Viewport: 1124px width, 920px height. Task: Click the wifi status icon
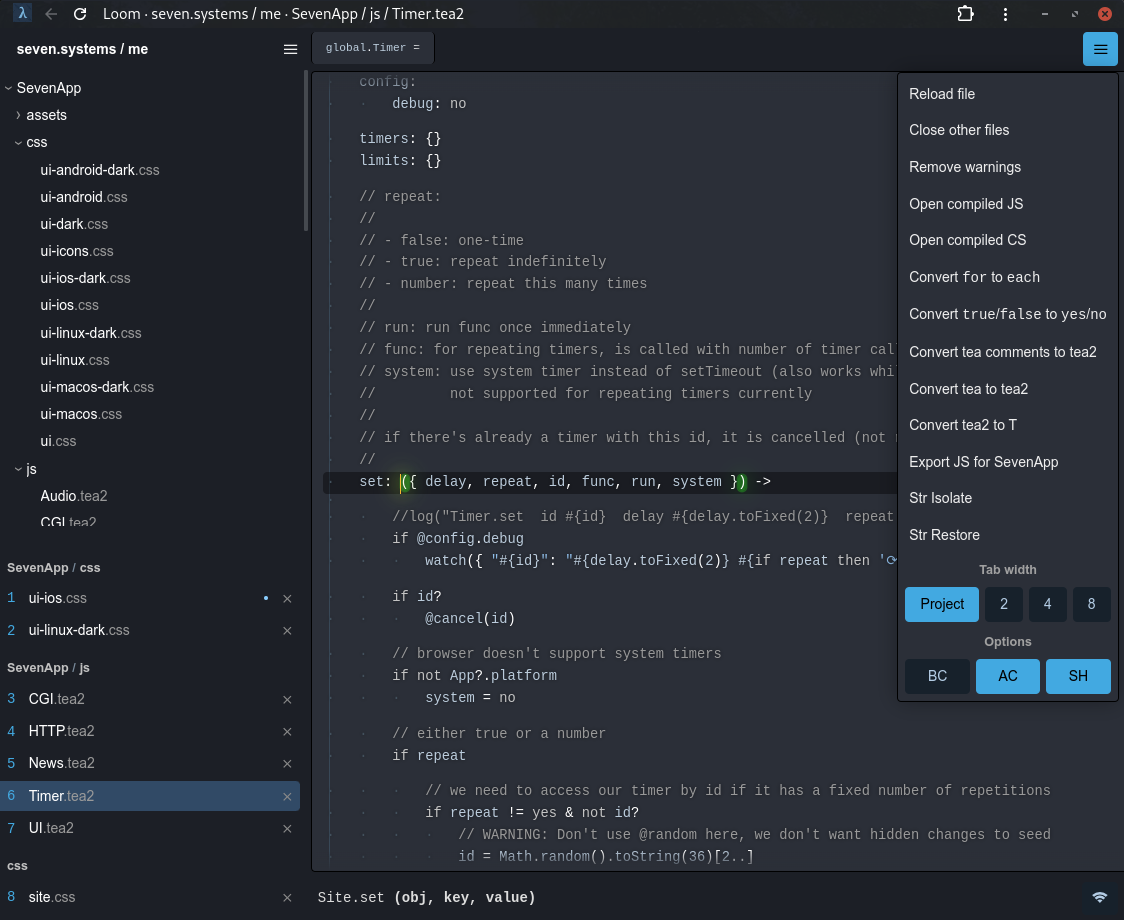tap(1099, 896)
